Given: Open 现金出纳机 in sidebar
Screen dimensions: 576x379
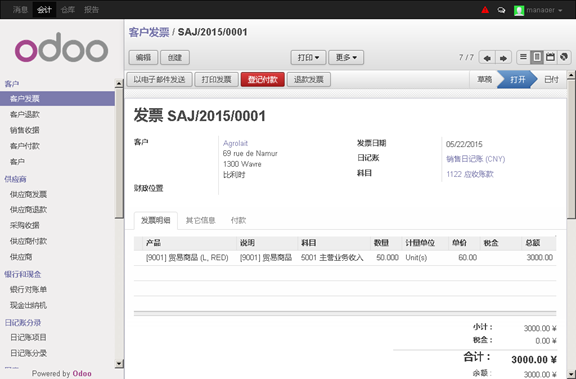Looking at the screenshot, I should [28, 305].
